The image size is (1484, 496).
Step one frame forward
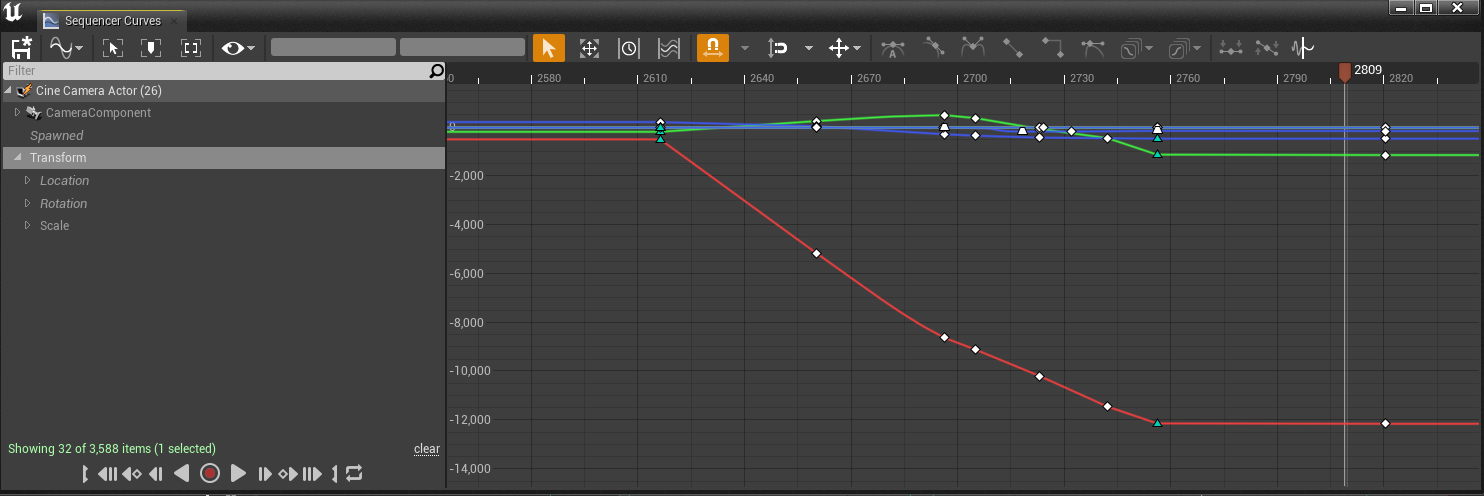click(264, 473)
